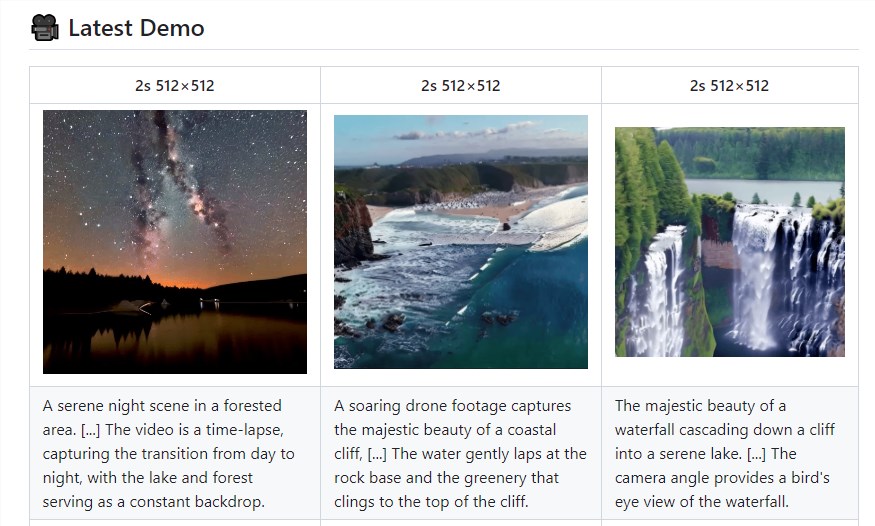Click the movie camera icon beside Latest Demo
The image size is (875, 526).
tap(45, 27)
